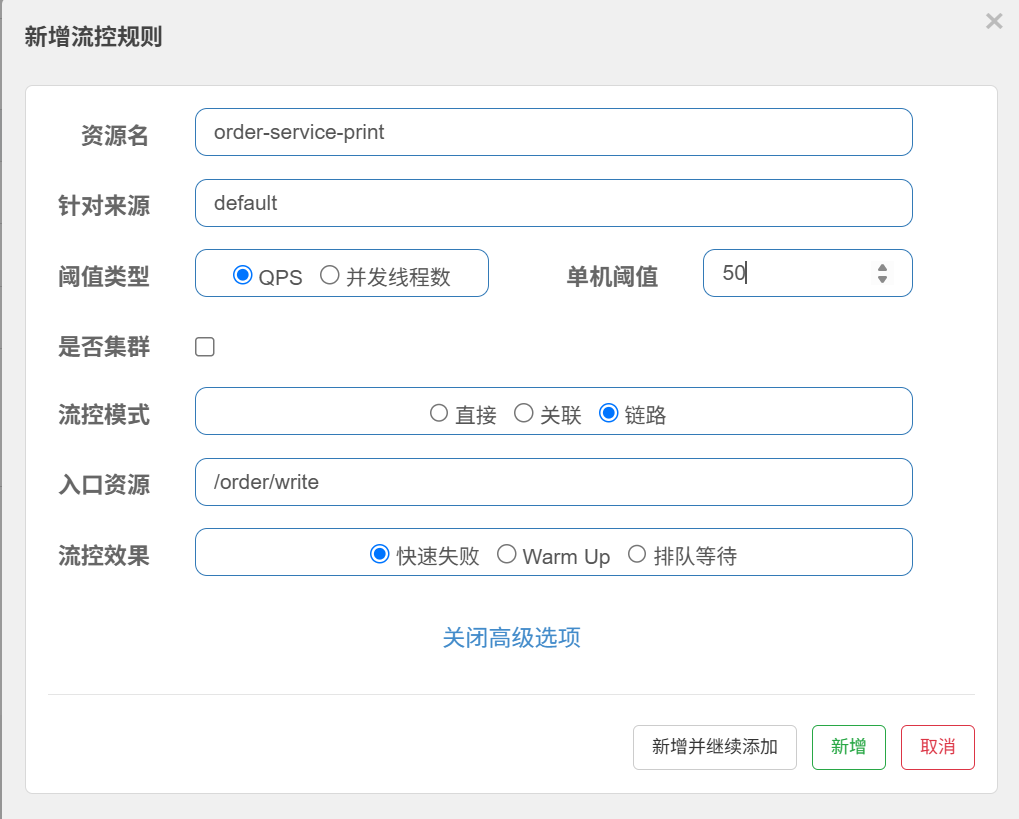Select 快速失败 flow control effect
Viewport: 1019px width, 819px height.
[380, 554]
